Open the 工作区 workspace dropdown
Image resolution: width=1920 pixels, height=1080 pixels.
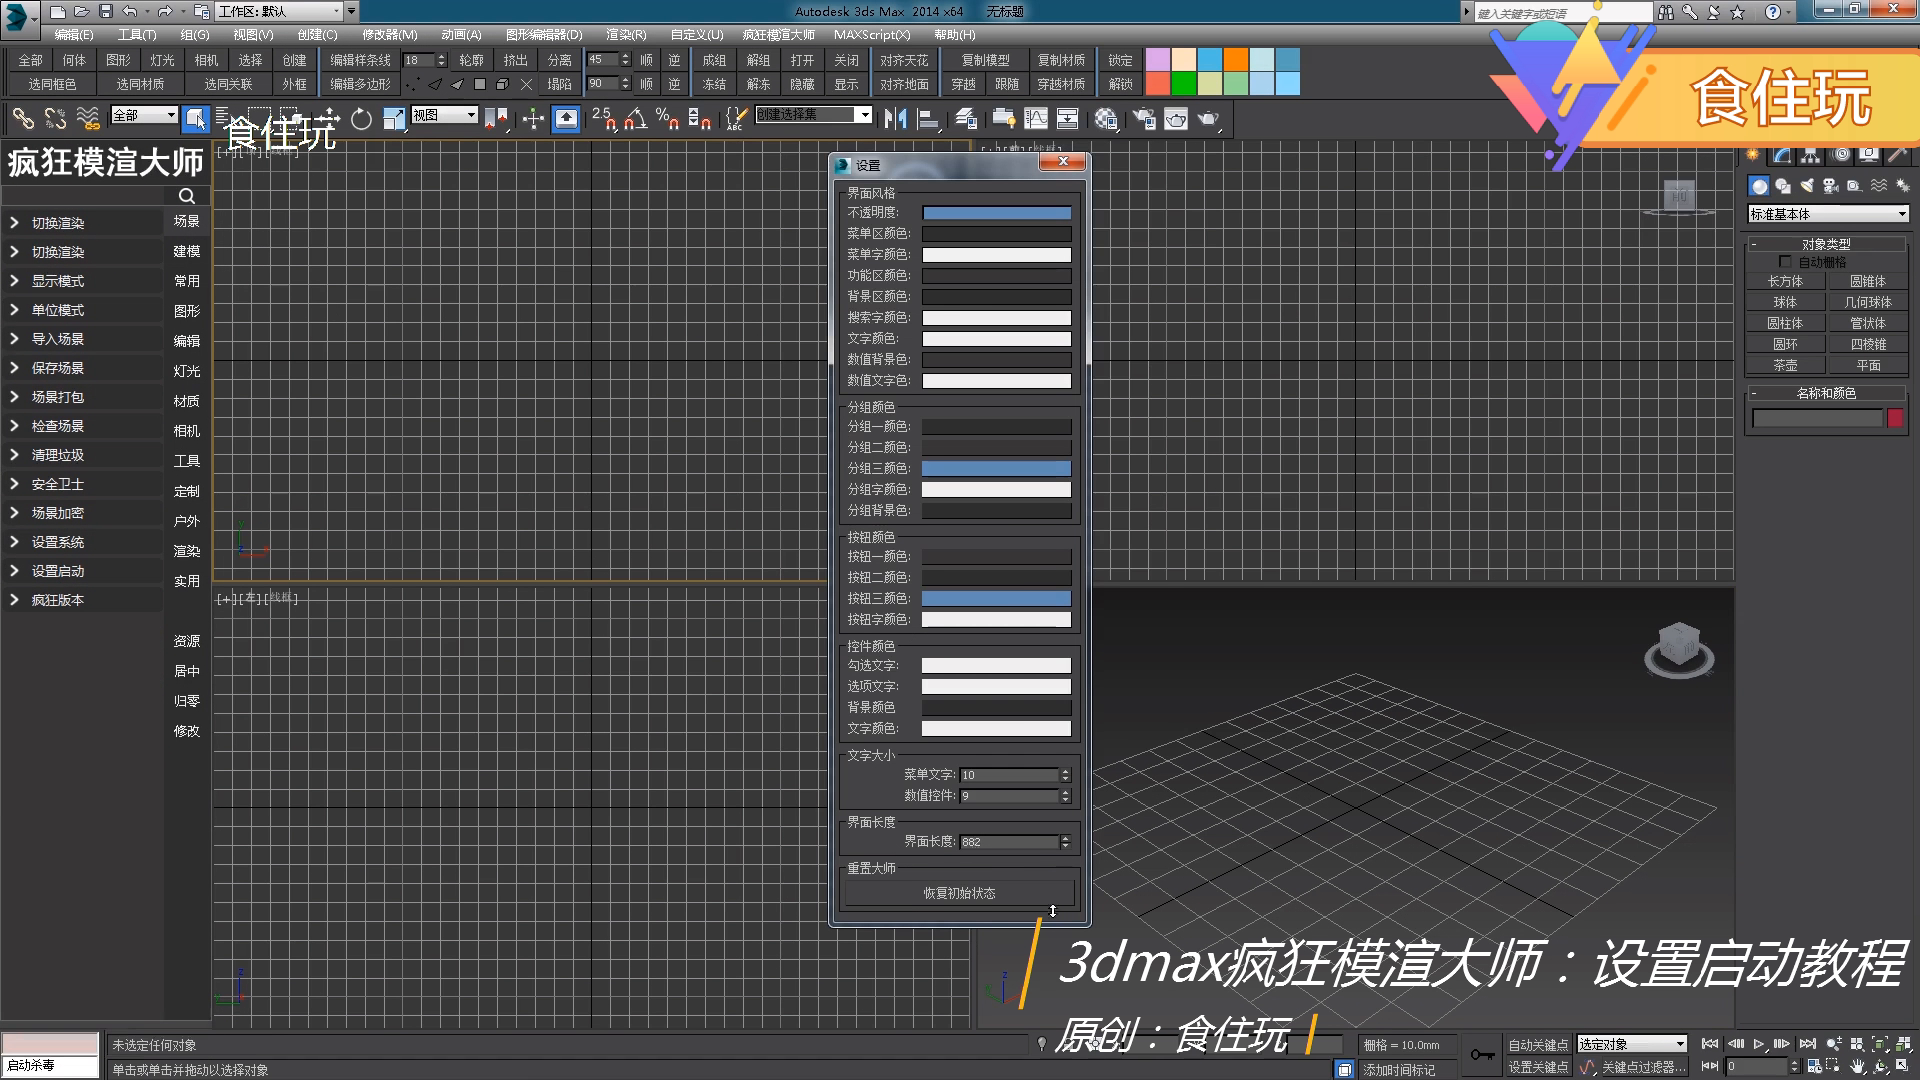[280, 12]
